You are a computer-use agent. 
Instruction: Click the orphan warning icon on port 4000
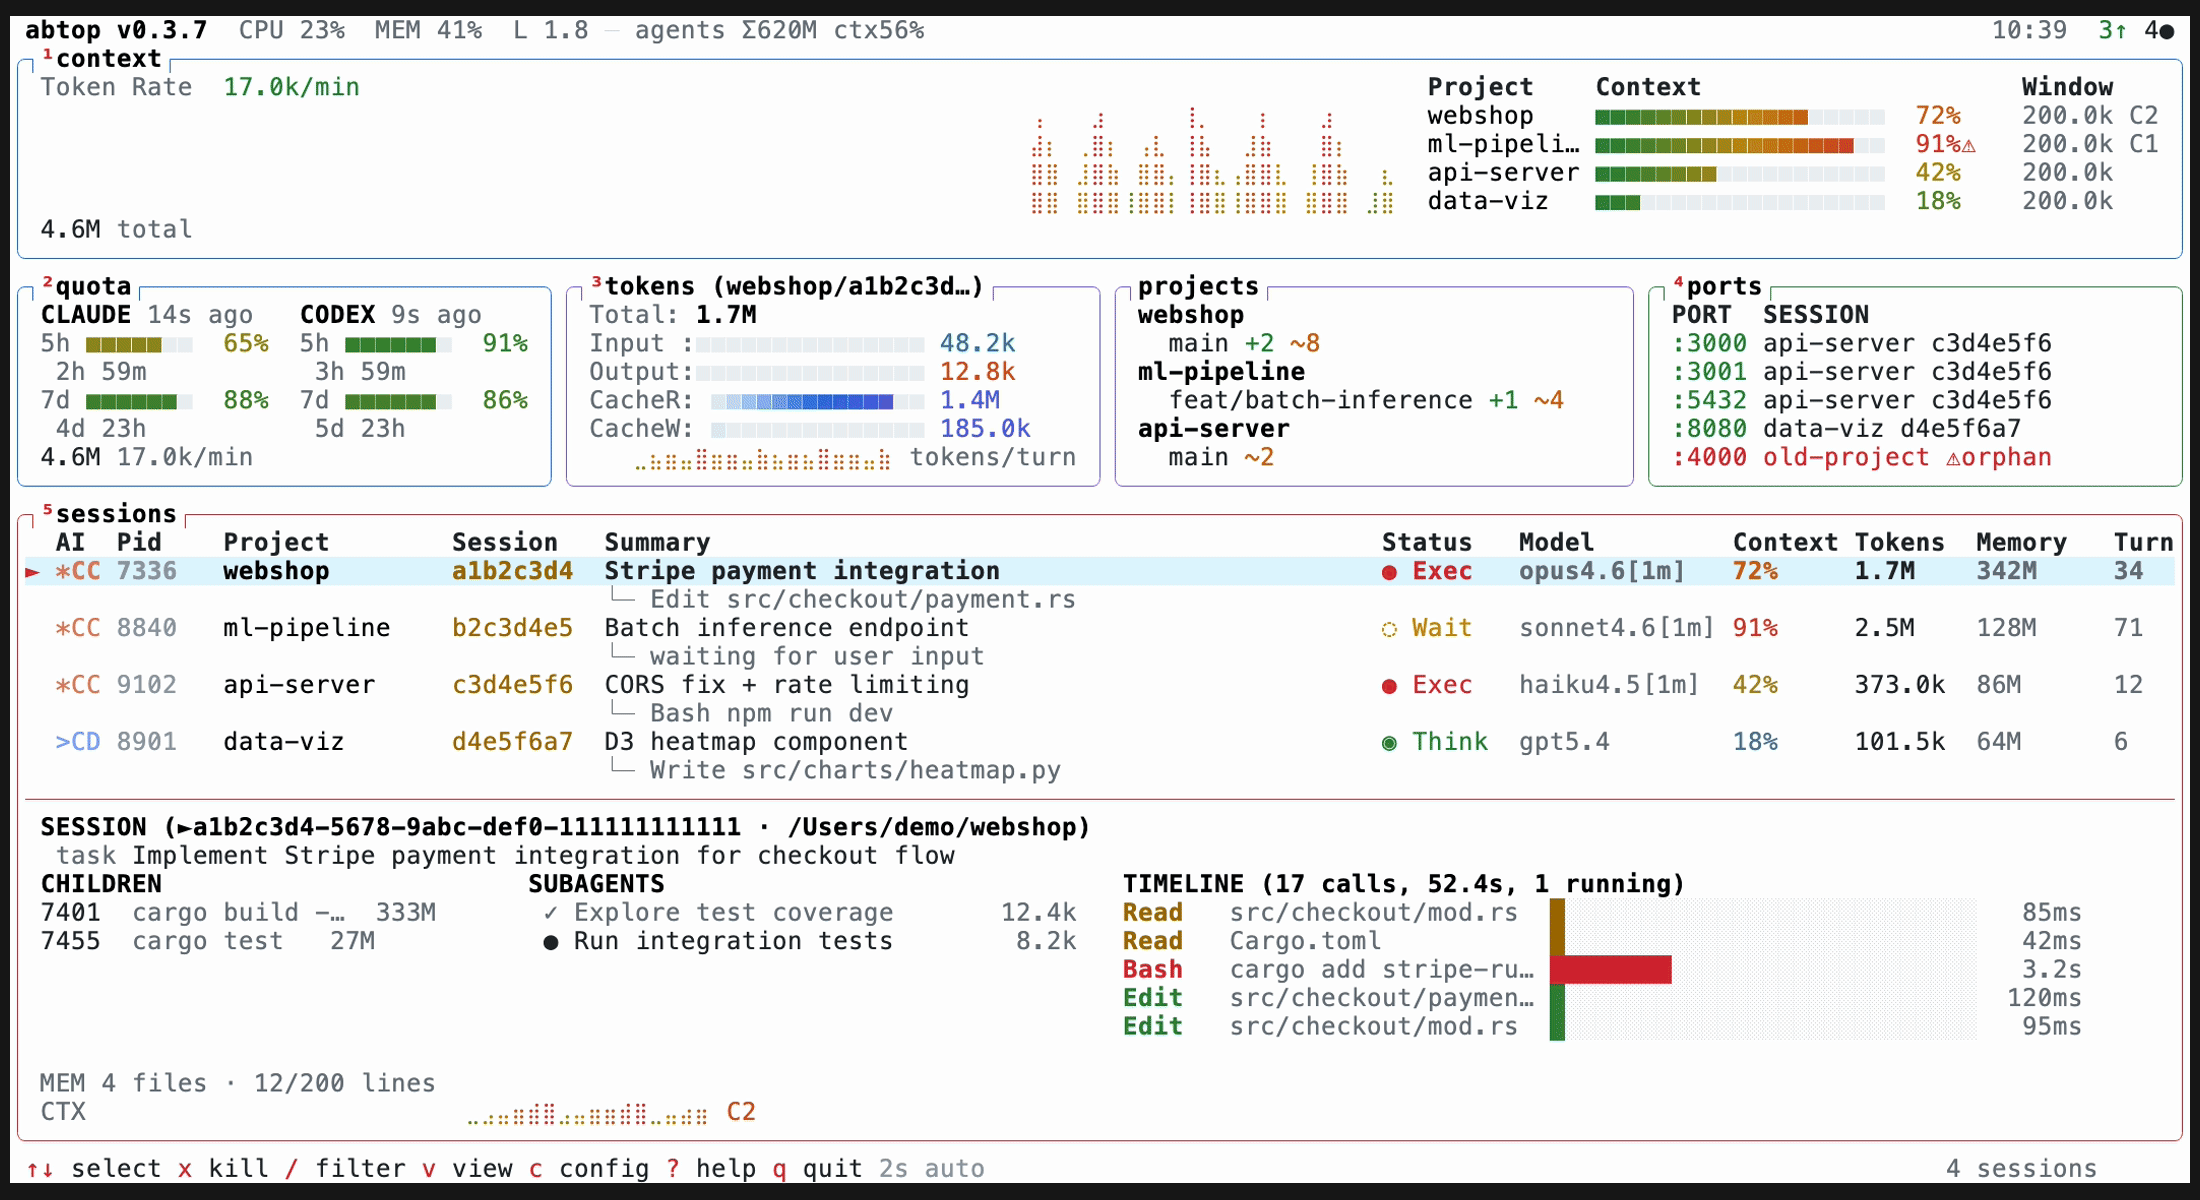(x=1953, y=458)
